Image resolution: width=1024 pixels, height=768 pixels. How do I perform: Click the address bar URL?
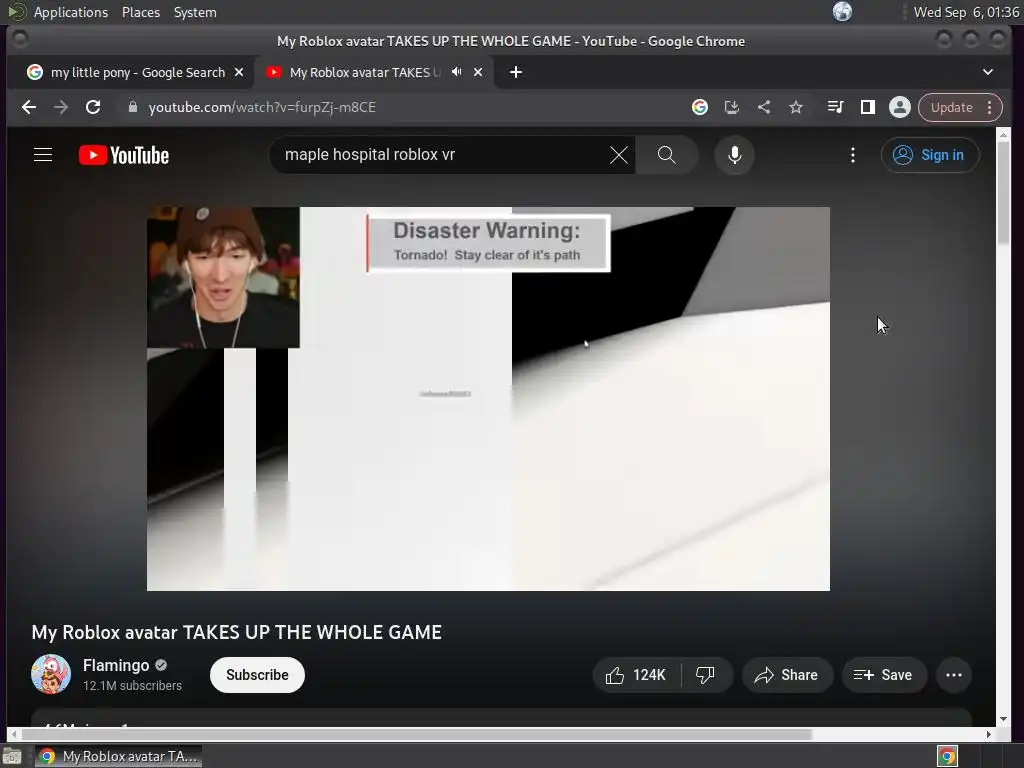click(x=262, y=107)
